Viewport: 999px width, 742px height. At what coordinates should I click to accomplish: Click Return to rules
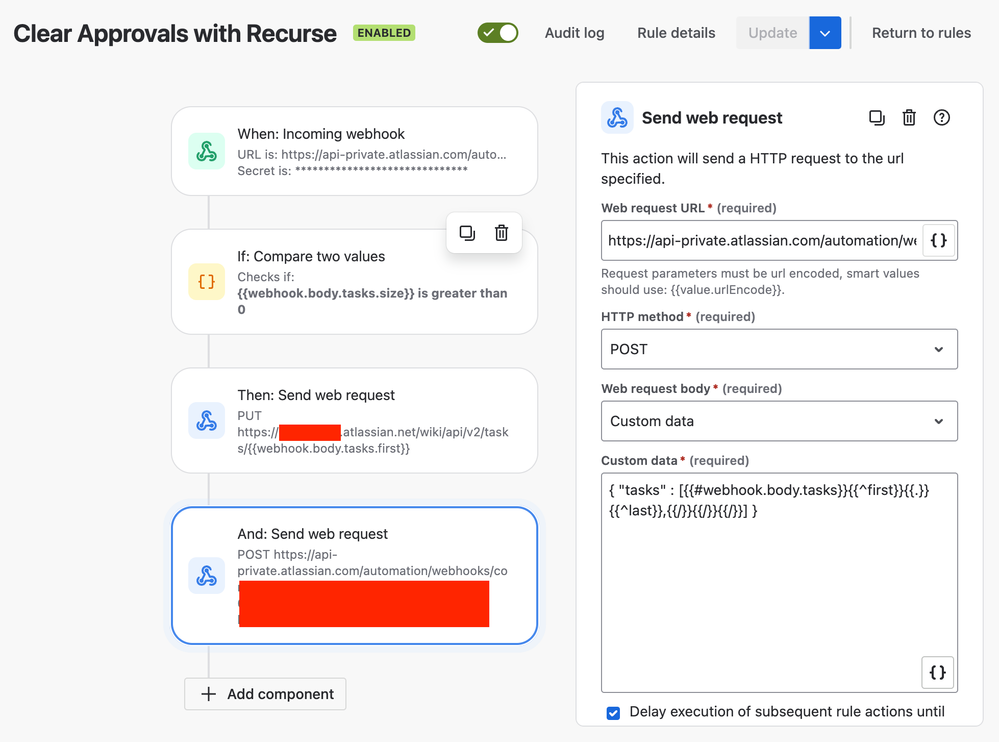(921, 33)
